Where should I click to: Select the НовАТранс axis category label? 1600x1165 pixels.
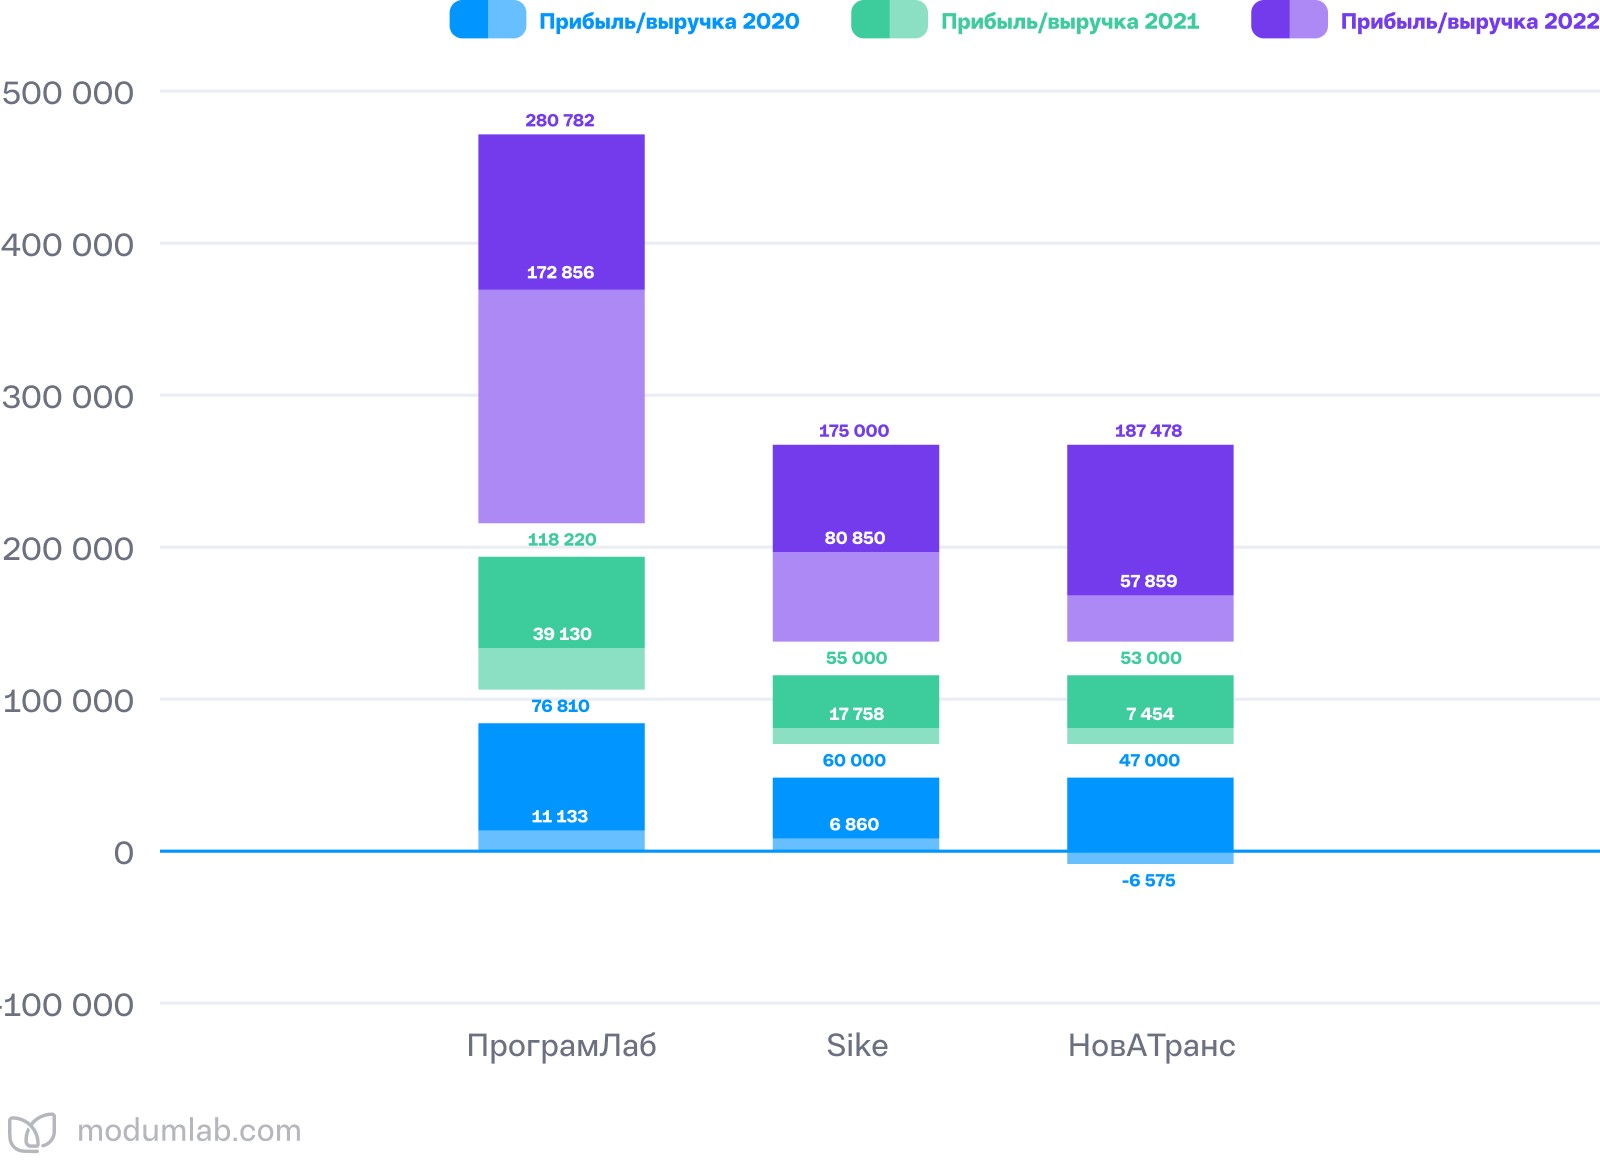[x=1151, y=1046]
